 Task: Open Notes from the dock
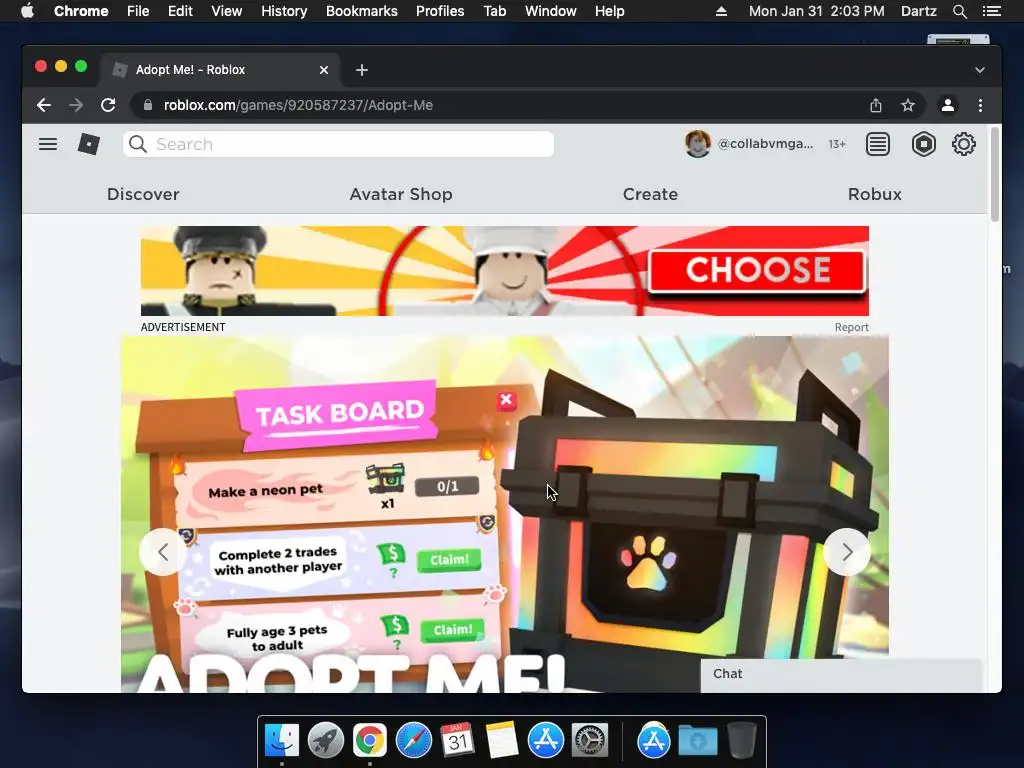(x=502, y=741)
